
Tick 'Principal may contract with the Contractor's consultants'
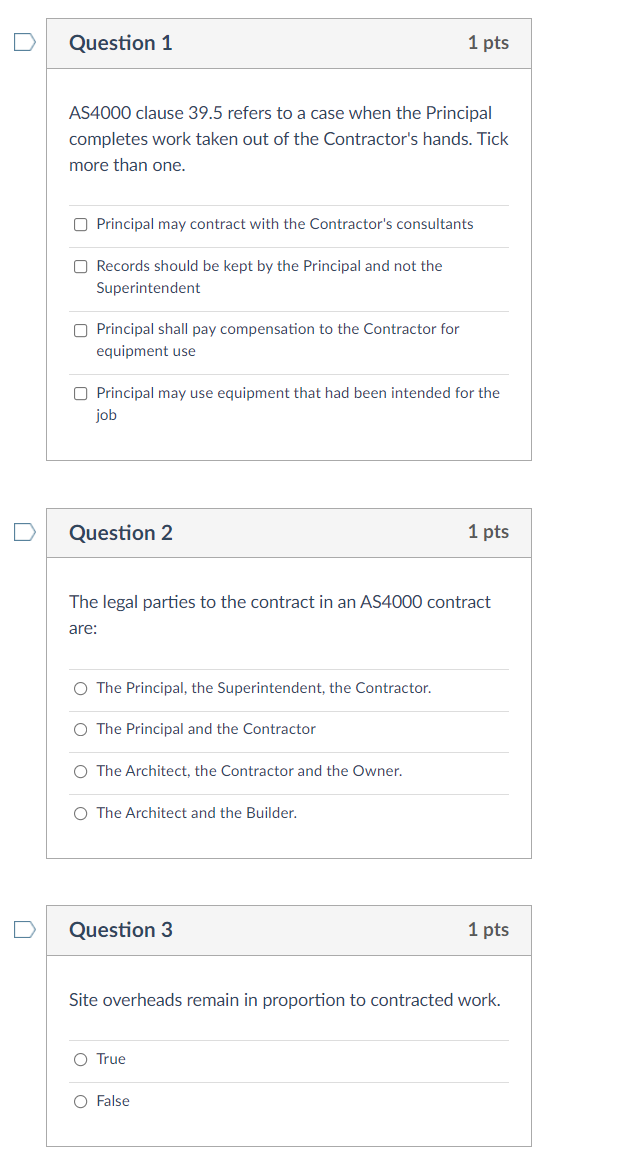[80, 224]
